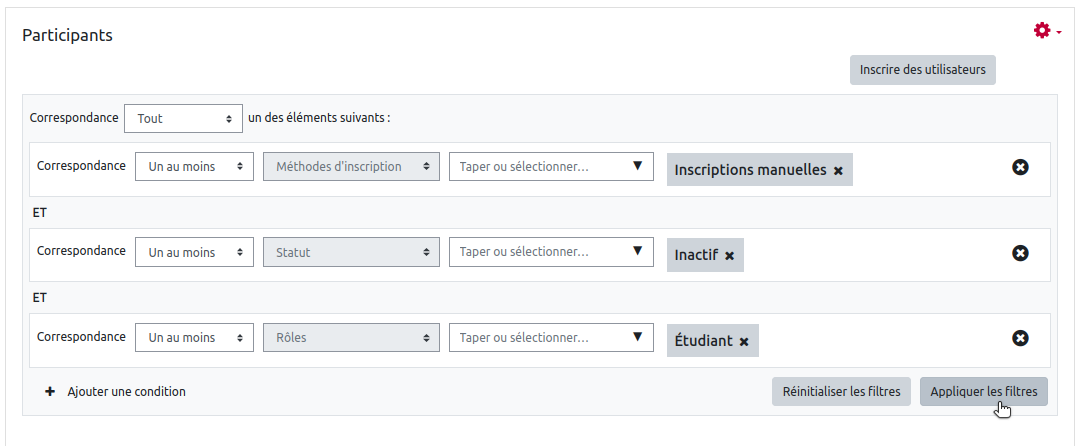Screen dimensions: 1081x446
Task: Apply filters with Appliquer les filtres
Action: [983, 392]
